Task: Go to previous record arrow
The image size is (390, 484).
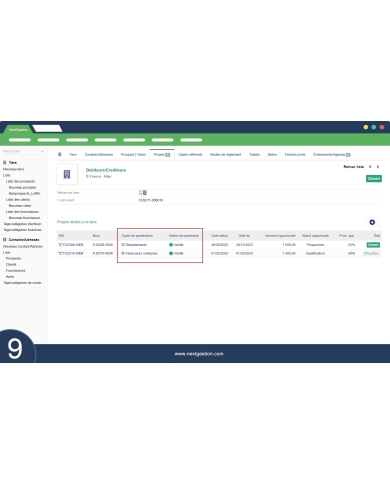Action: [x=370, y=167]
